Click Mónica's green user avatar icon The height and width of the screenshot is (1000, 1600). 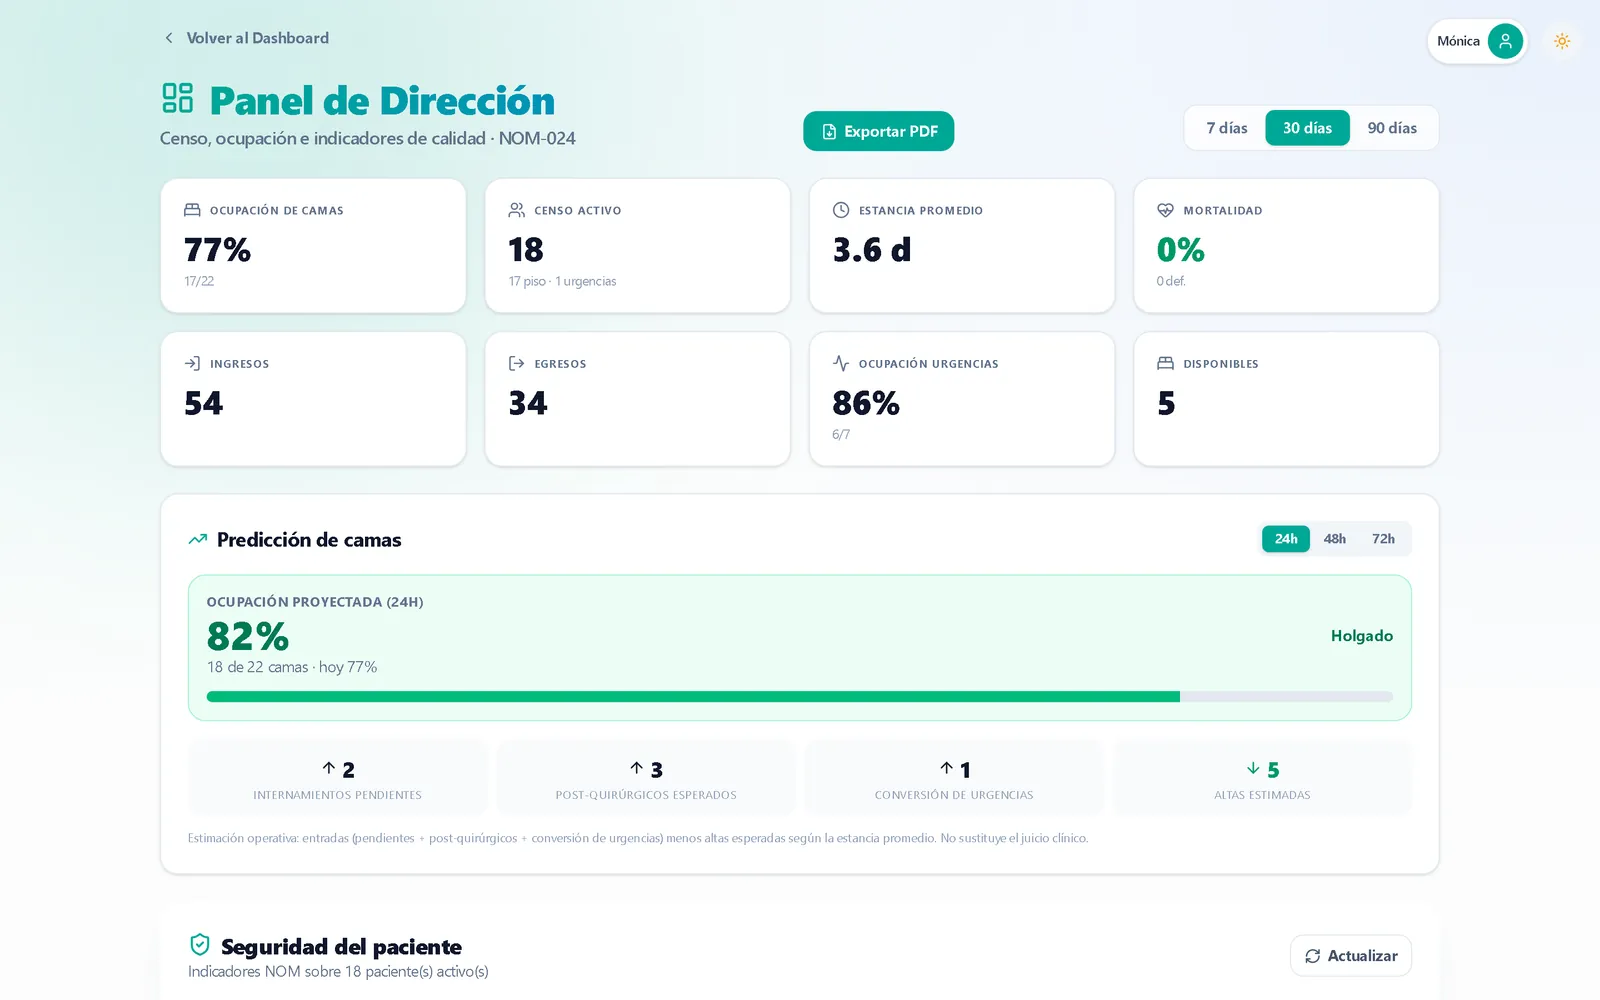(1505, 41)
